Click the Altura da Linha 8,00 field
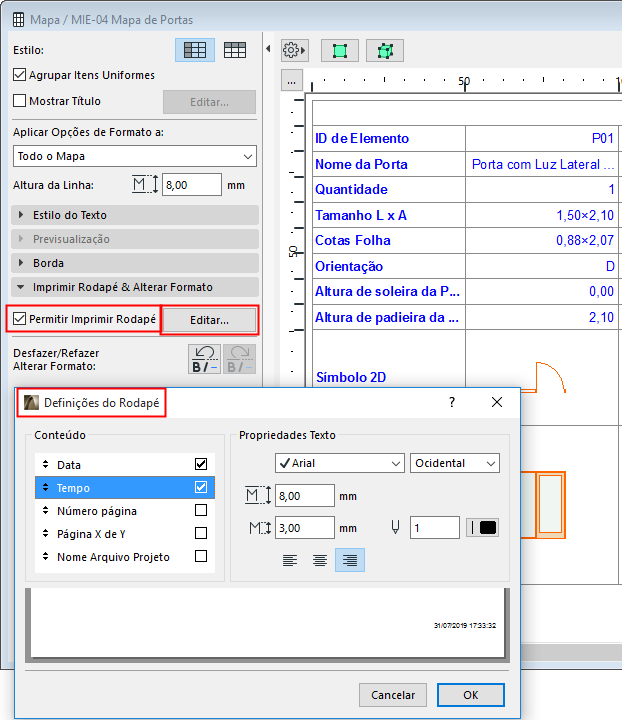This screenshot has height=720, width=622. (192, 185)
